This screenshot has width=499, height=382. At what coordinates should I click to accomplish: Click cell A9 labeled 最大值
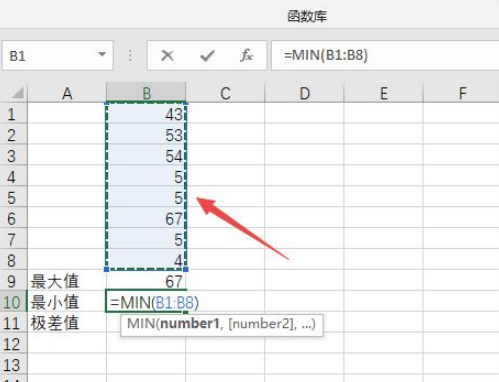pos(67,281)
